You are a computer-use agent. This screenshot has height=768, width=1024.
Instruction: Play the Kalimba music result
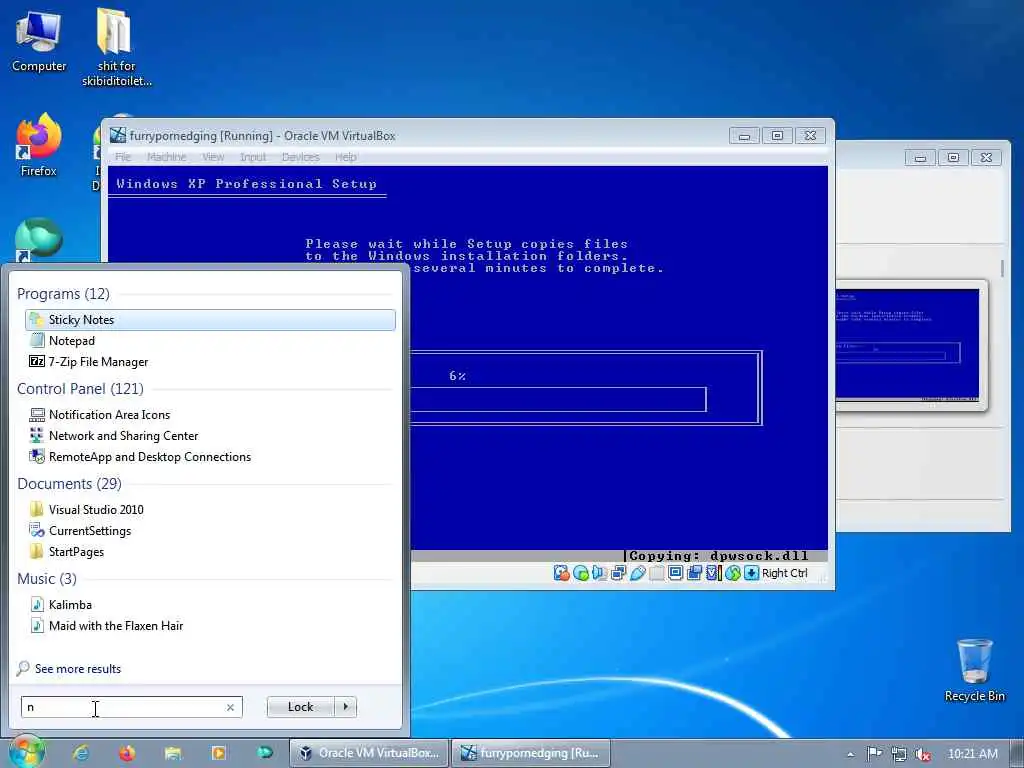pyautogui.click(x=210, y=605)
